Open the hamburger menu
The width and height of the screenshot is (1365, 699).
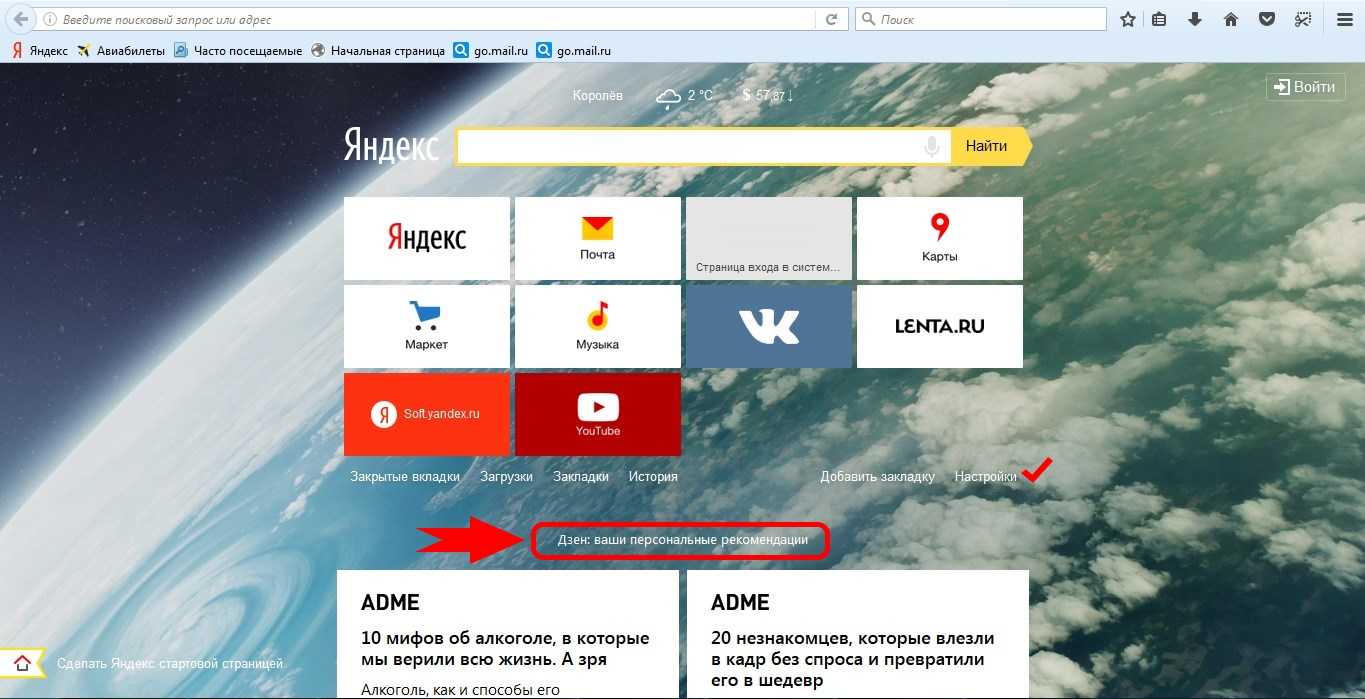pos(1344,19)
